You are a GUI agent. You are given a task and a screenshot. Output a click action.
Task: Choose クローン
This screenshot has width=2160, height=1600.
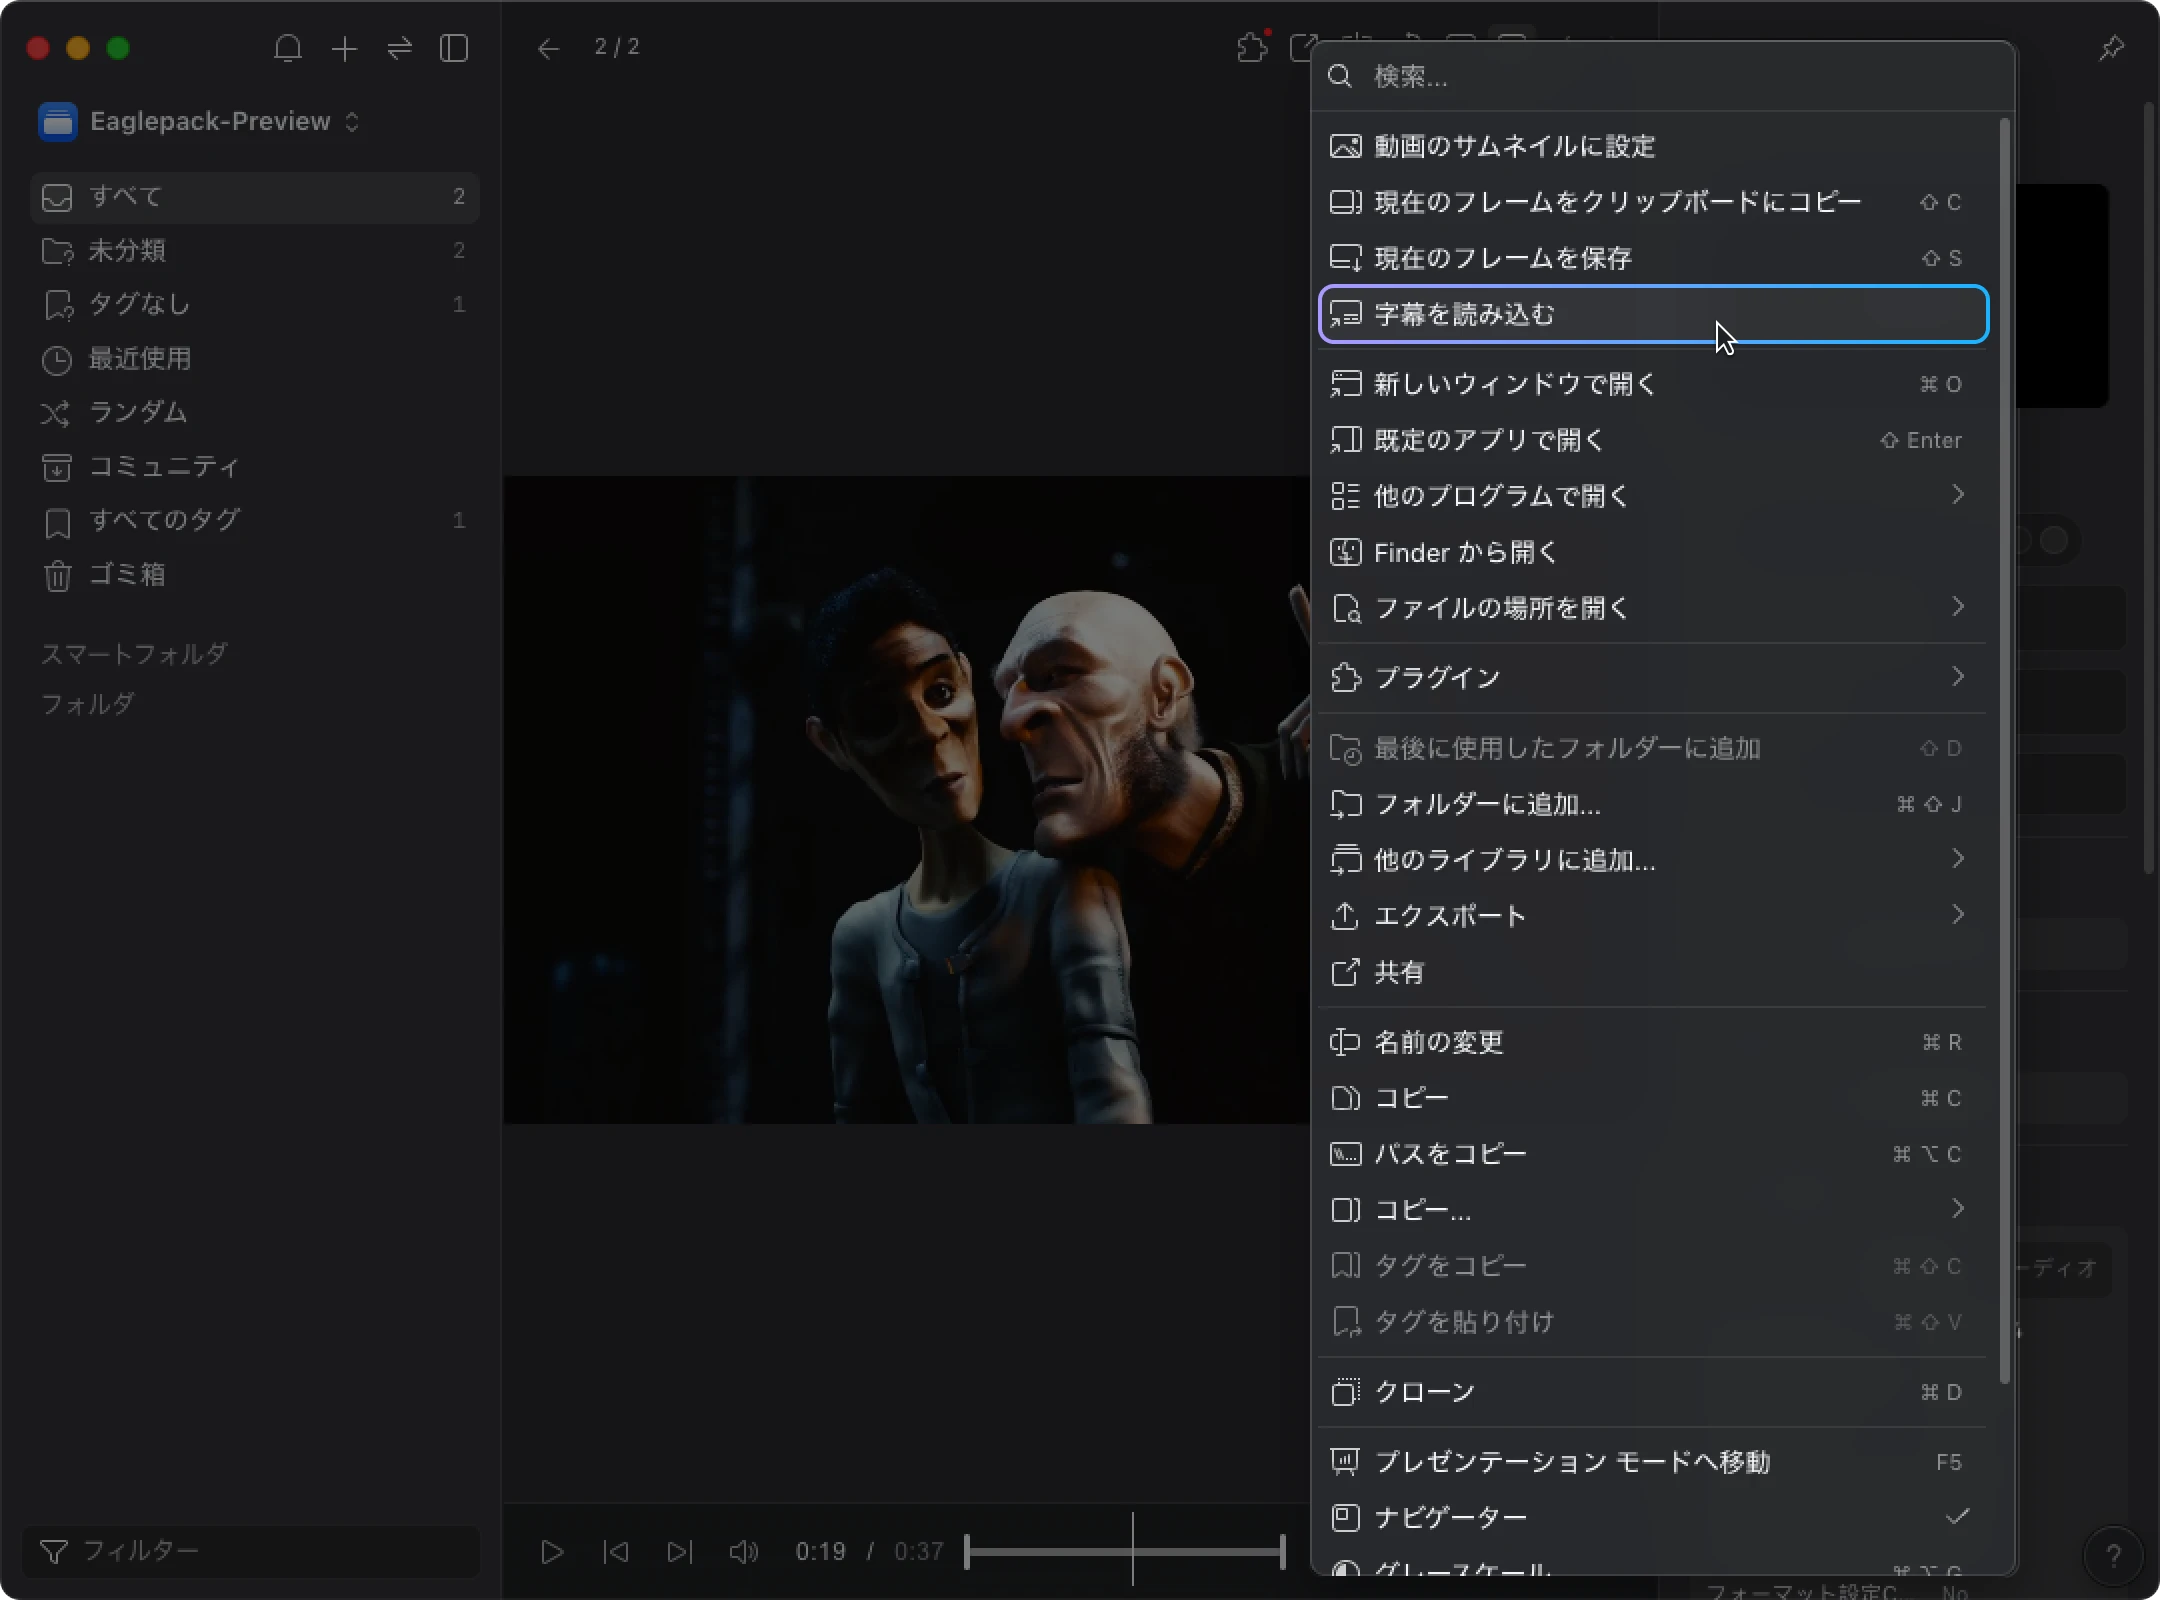[x=1654, y=1392]
